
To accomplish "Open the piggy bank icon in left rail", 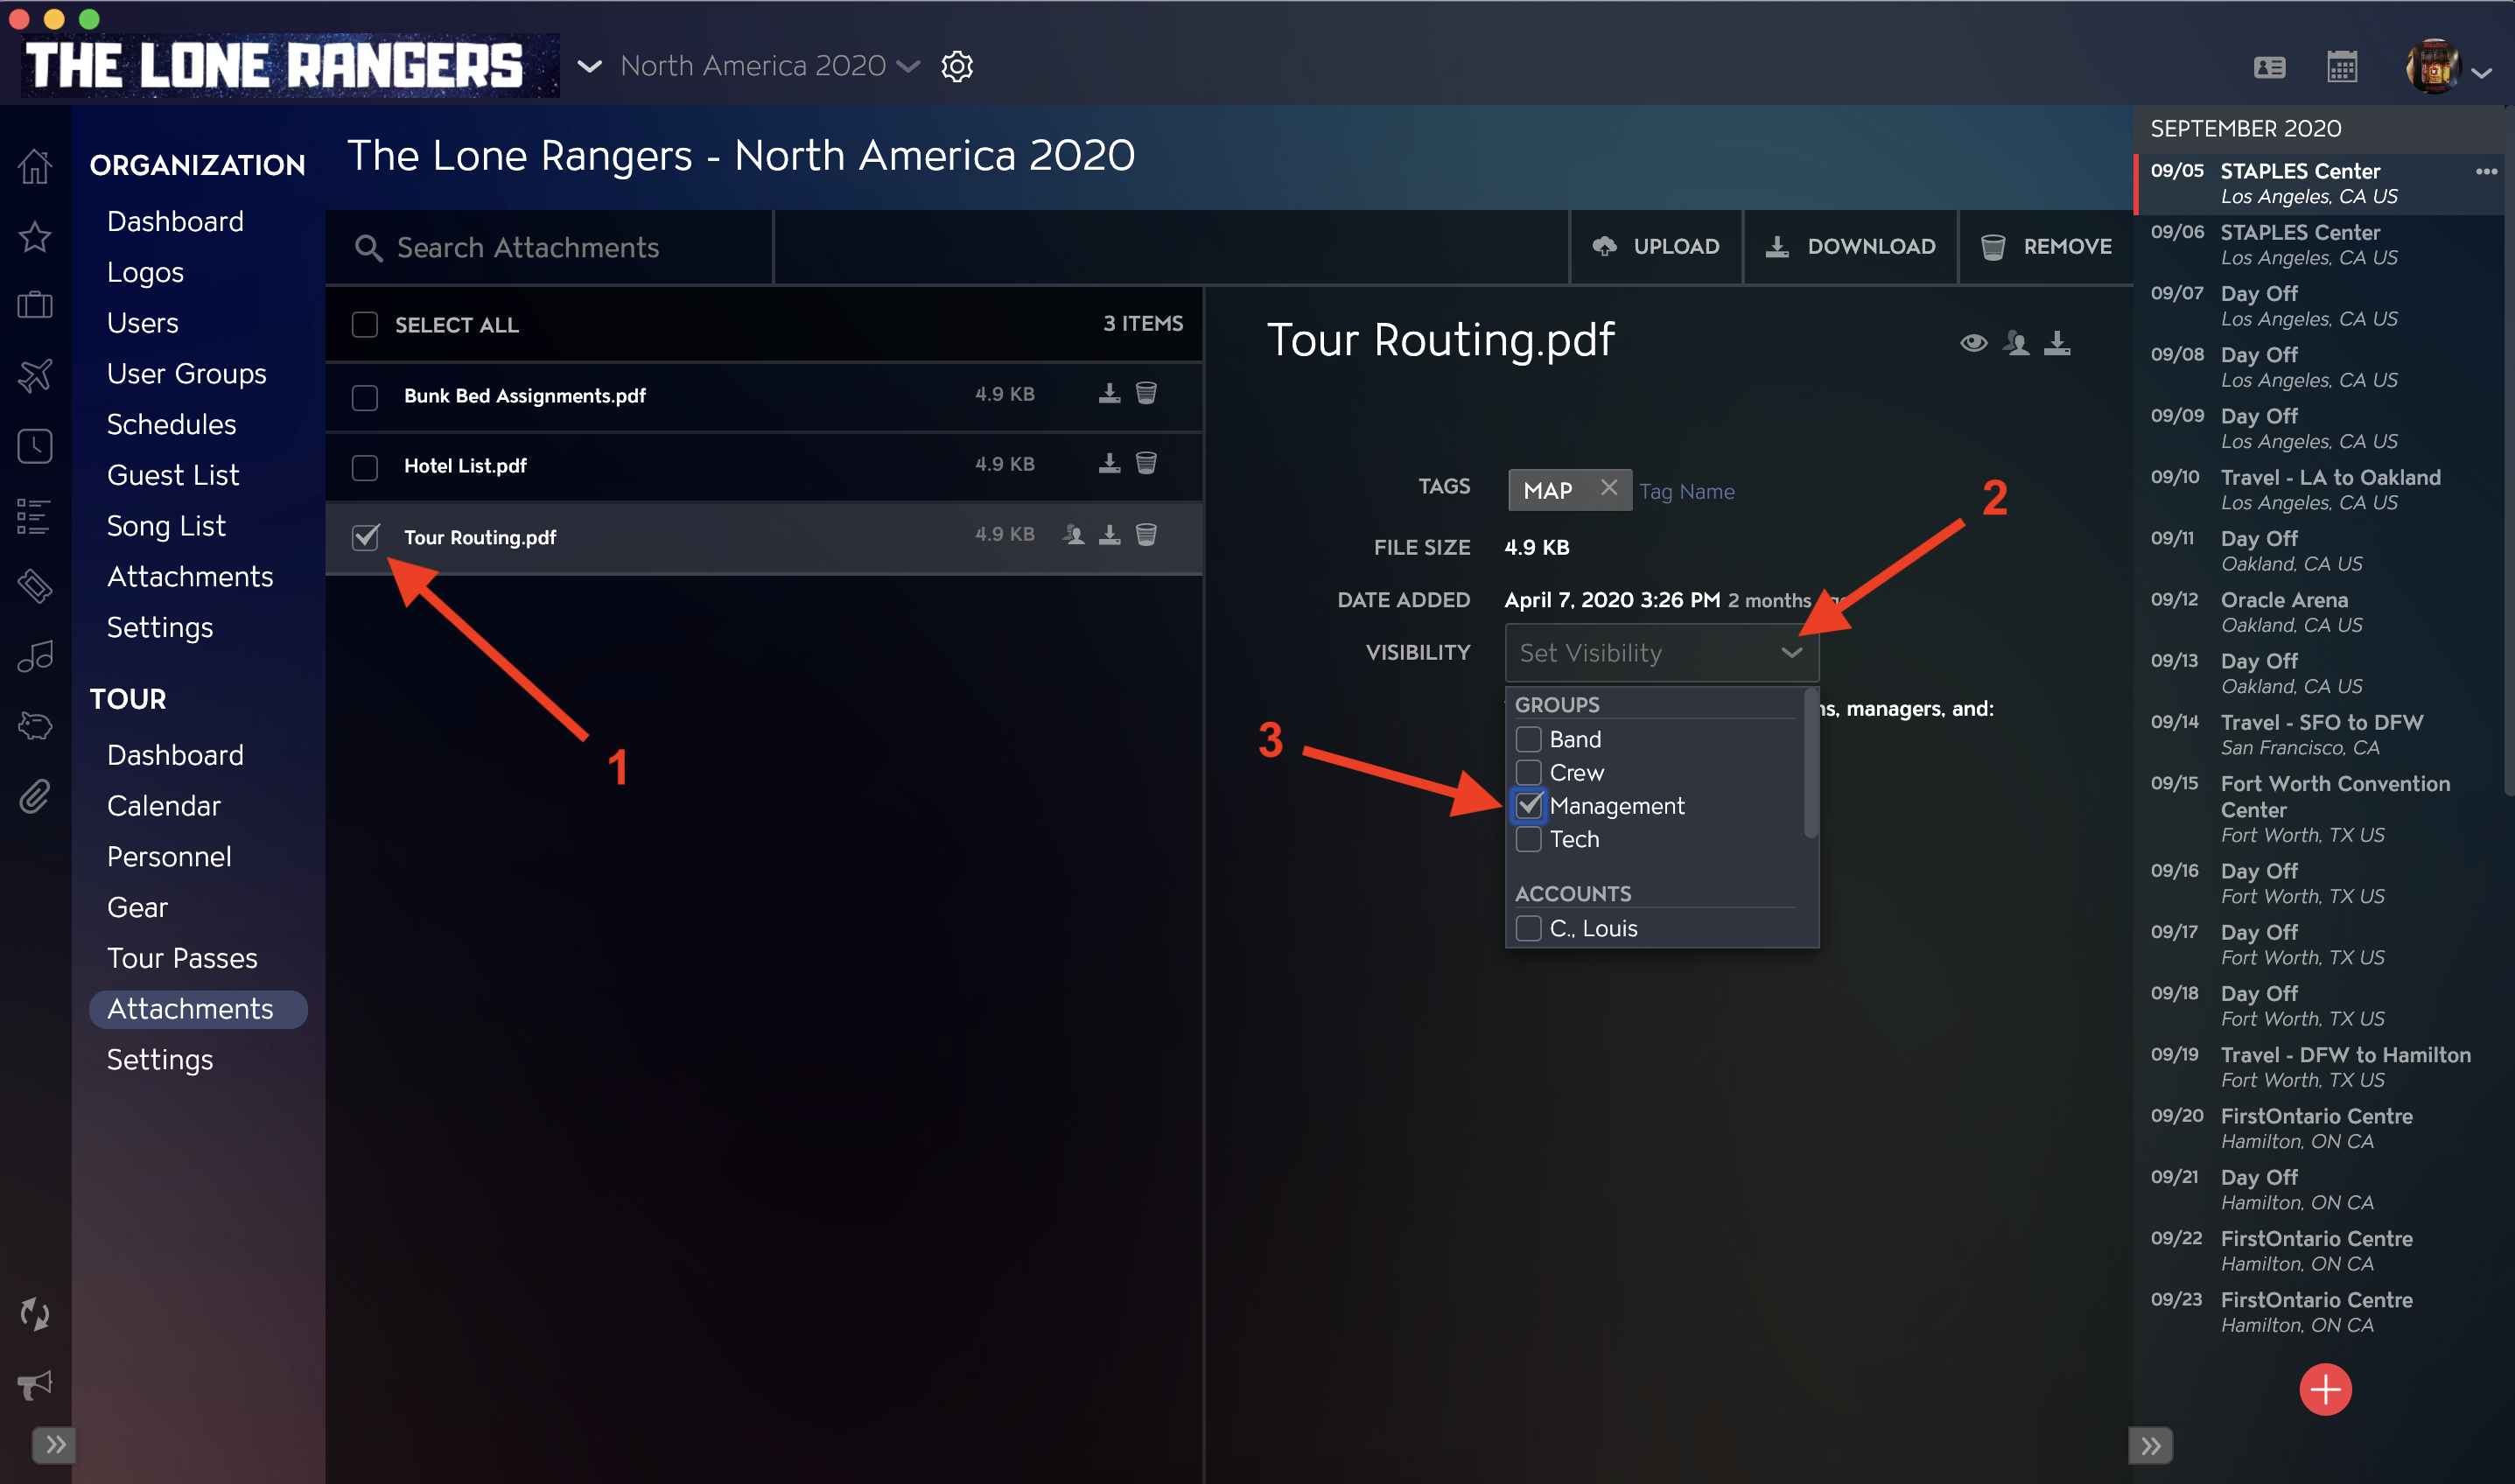I will [35, 726].
